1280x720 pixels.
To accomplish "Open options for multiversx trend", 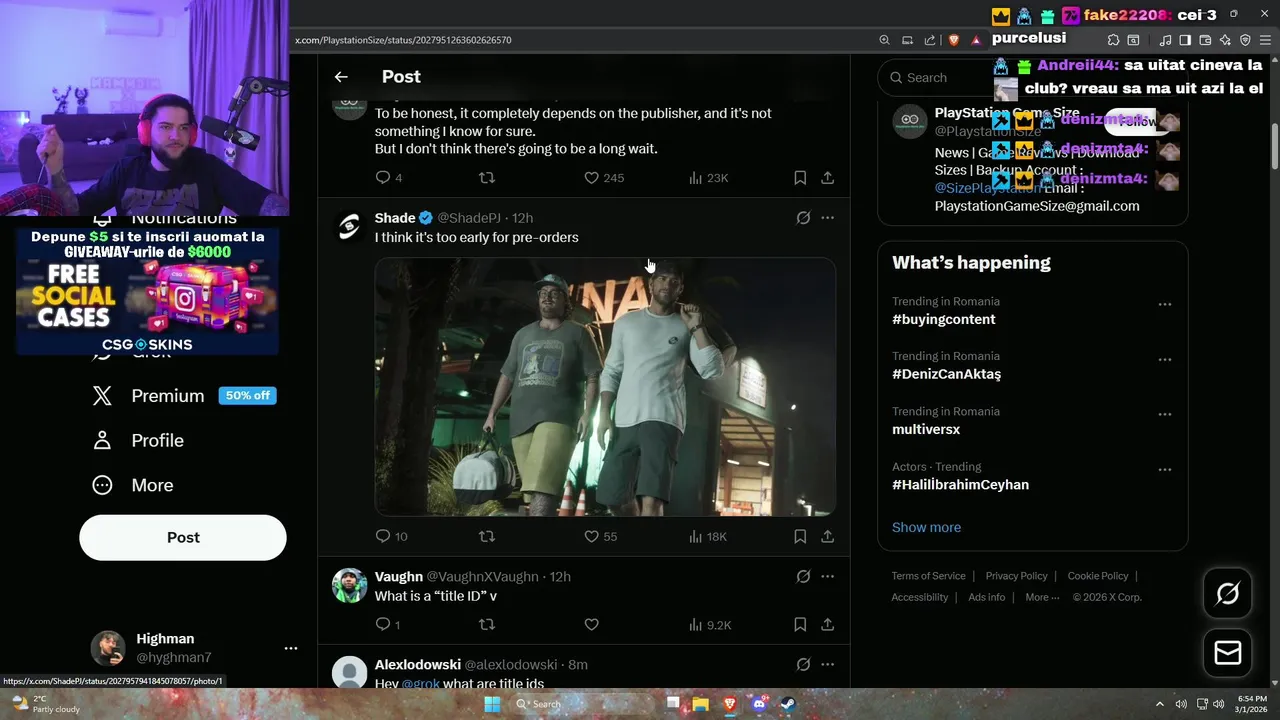I will pyautogui.click(x=1165, y=414).
